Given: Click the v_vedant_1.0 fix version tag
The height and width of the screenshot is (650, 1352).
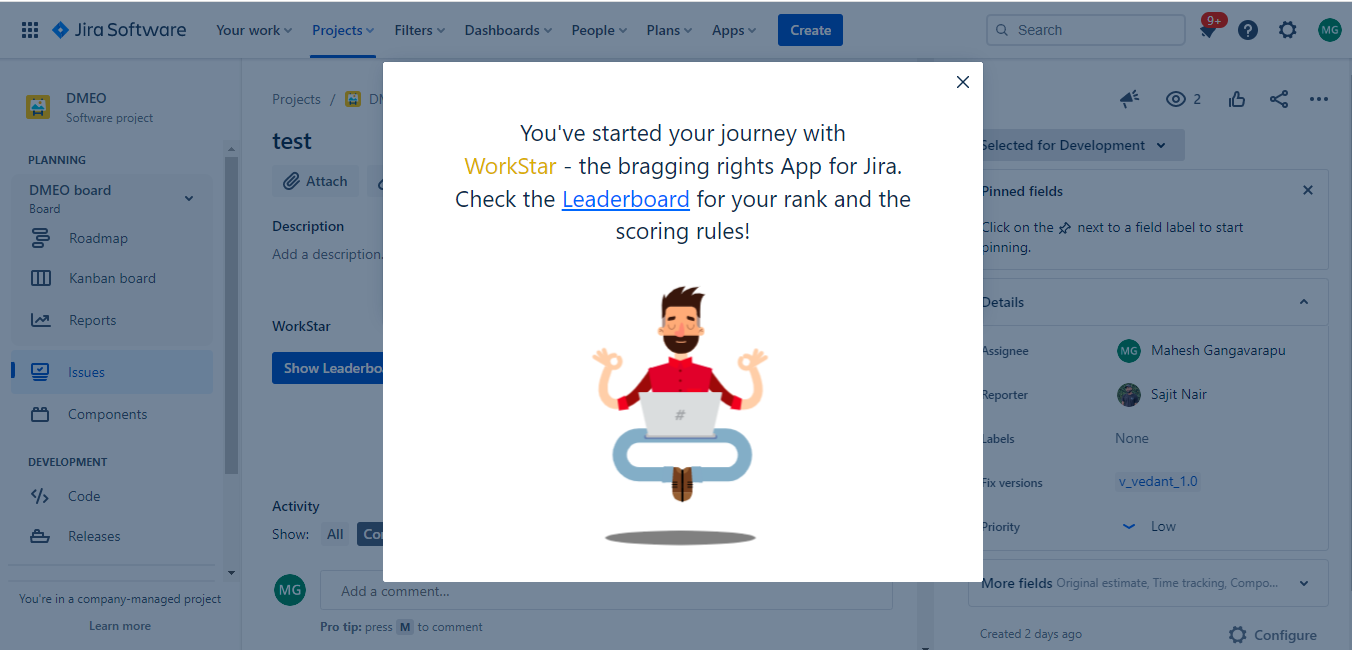Looking at the screenshot, I should click(x=1158, y=481).
